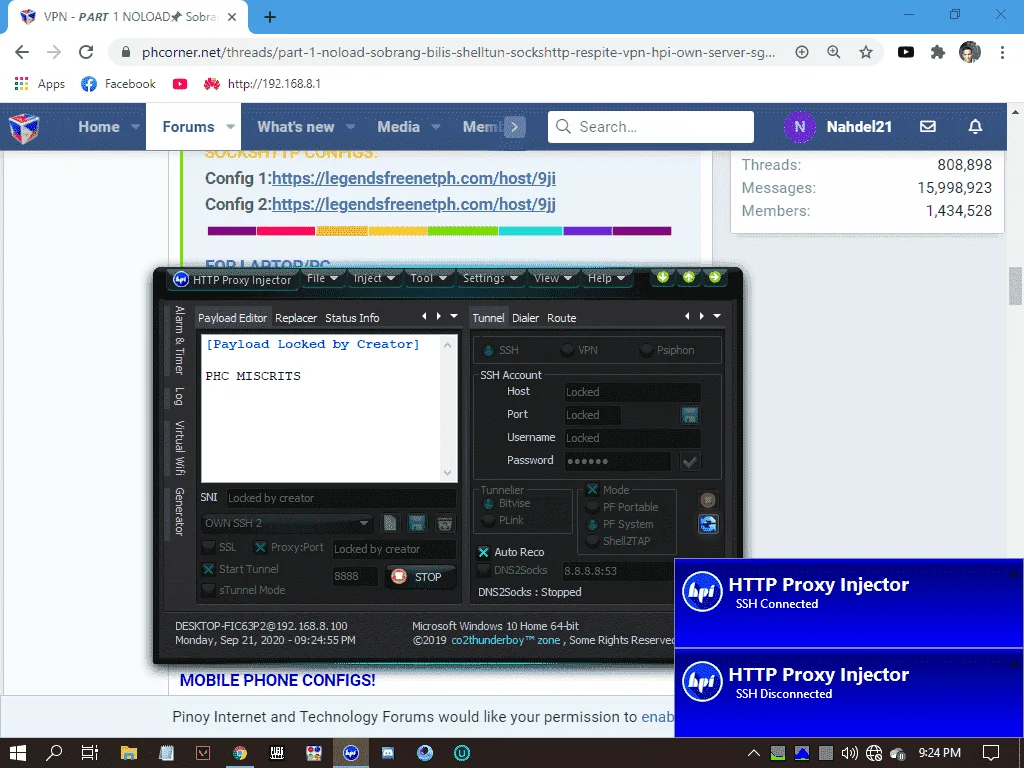Open the Inject menu dropdown

[374, 278]
